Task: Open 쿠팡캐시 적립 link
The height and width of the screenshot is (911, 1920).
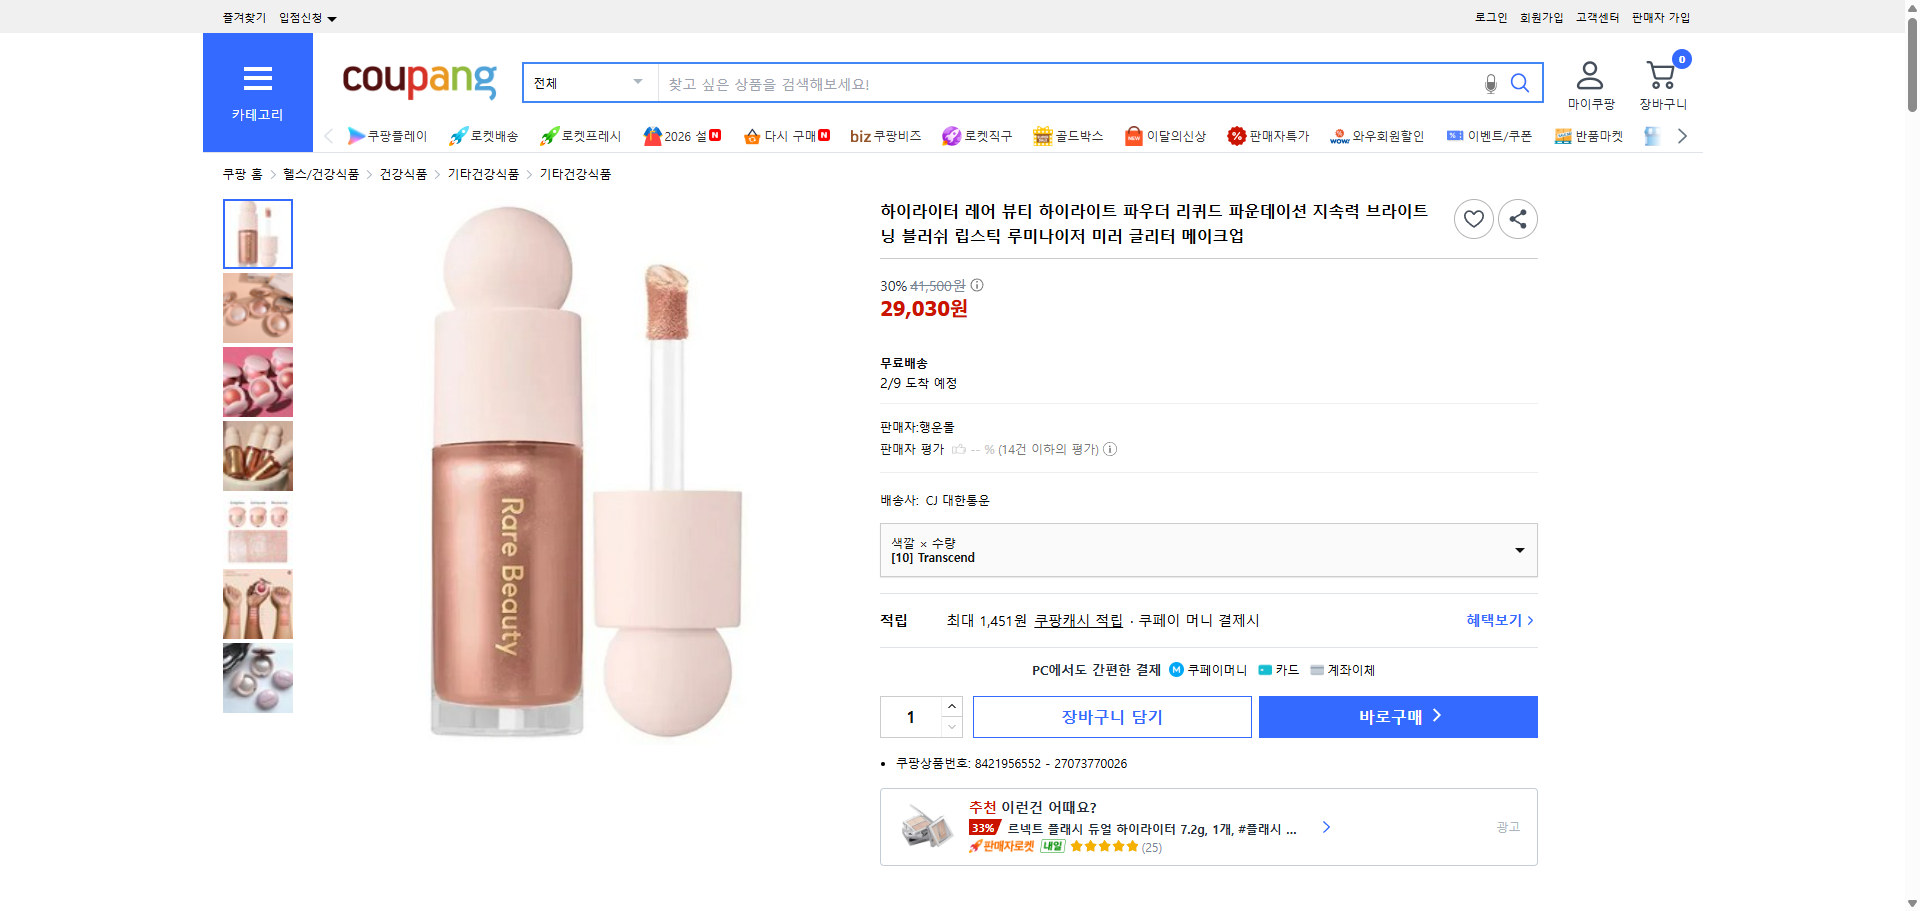Action: coord(1077,620)
